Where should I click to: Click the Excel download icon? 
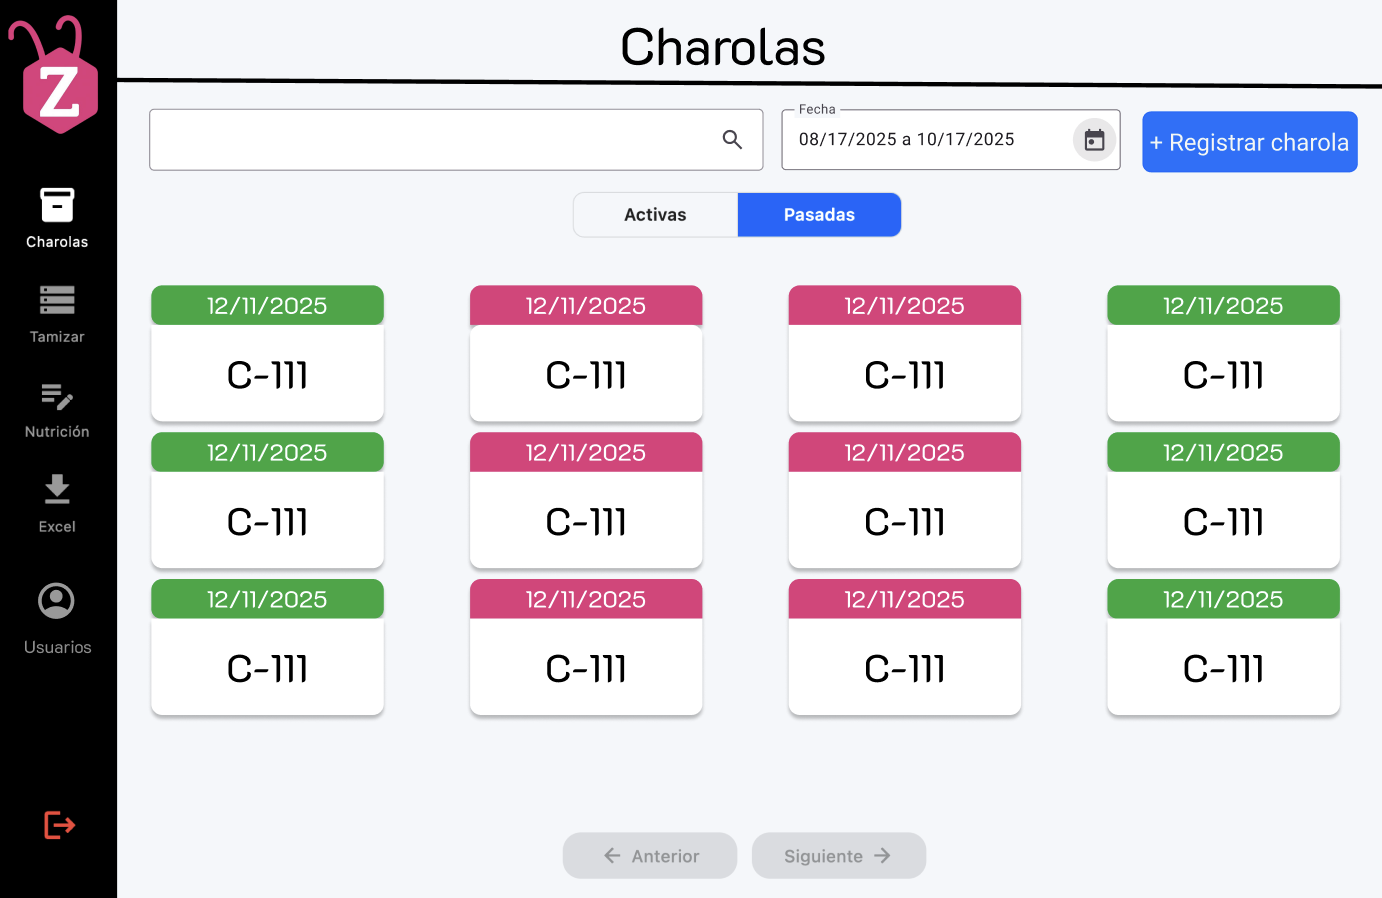[x=57, y=489]
